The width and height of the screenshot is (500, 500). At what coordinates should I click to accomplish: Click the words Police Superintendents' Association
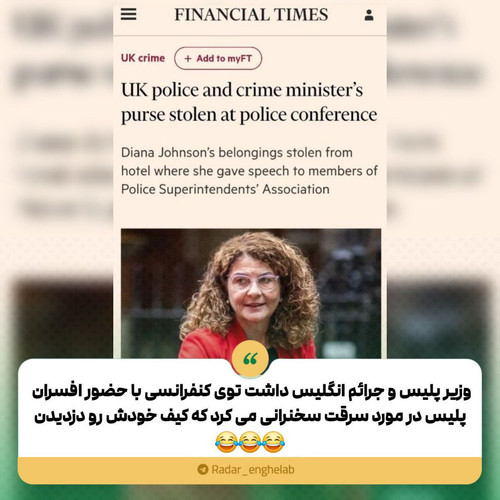point(225,189)
